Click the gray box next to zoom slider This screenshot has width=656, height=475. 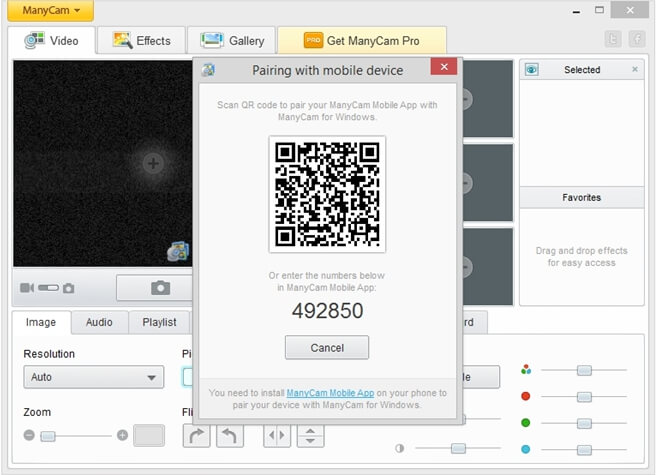click(x=149, y=435)
